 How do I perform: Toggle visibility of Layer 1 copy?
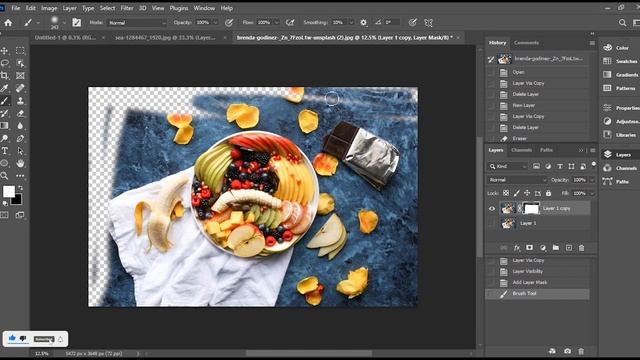coord(492,209)
